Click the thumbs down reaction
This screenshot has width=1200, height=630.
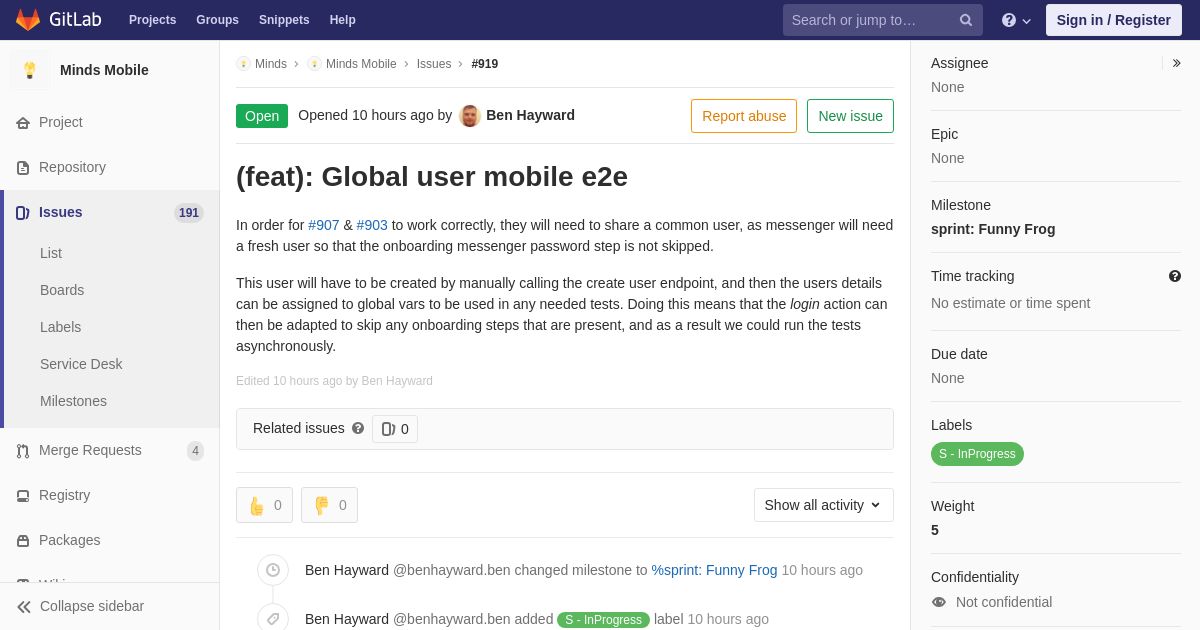tap(329, 505)
